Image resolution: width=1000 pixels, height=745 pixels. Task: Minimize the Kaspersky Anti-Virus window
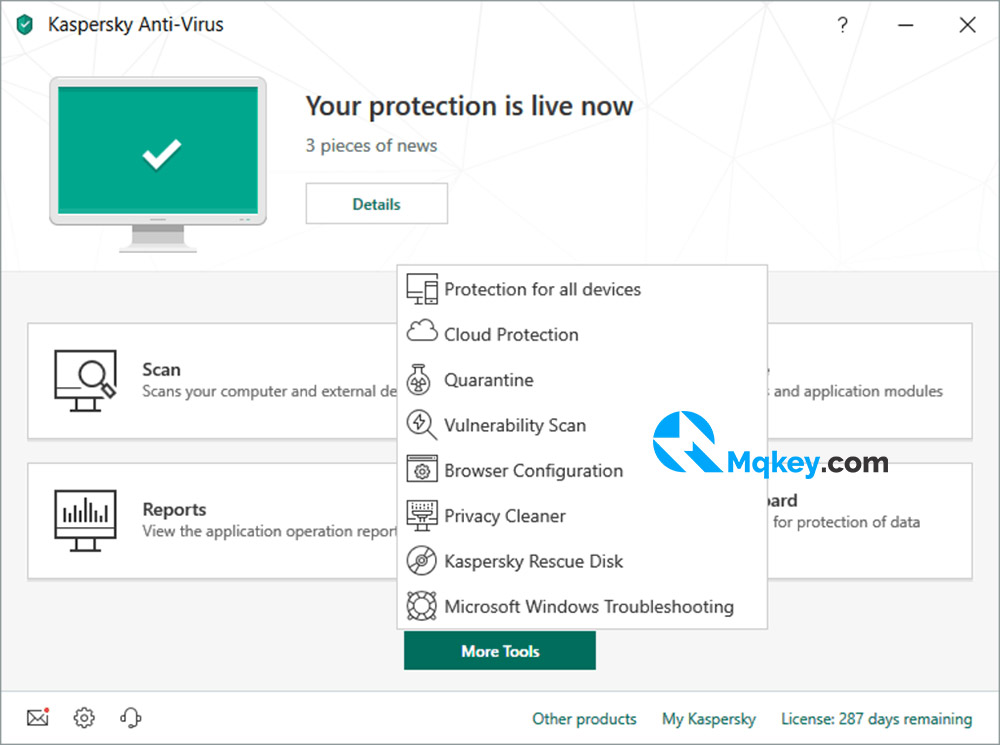[x=906, y=25]
